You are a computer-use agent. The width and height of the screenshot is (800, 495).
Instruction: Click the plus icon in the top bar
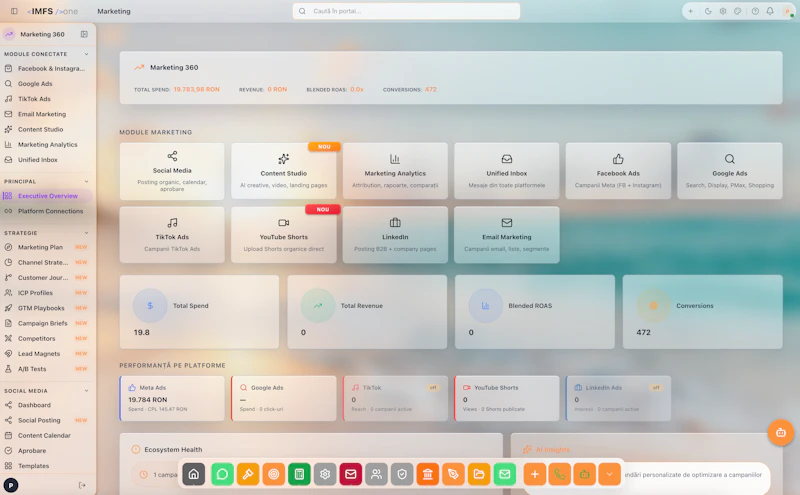690,11
